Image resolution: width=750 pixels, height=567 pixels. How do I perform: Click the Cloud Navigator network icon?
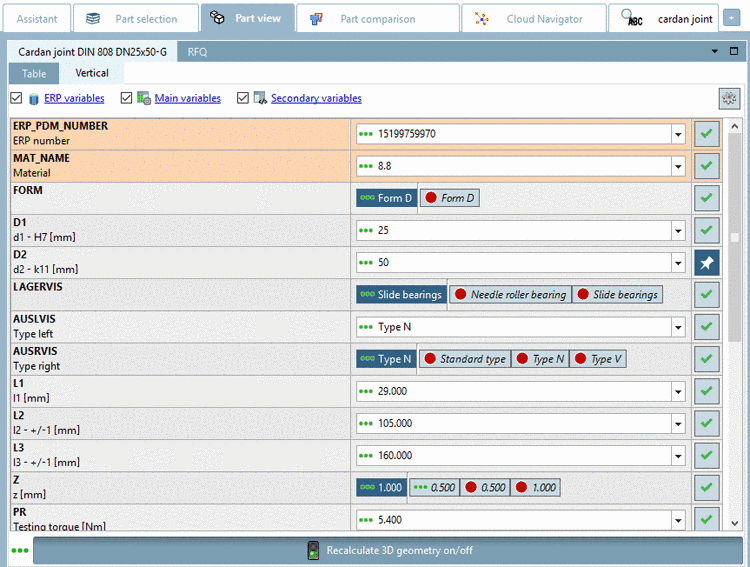coord(481,19)
